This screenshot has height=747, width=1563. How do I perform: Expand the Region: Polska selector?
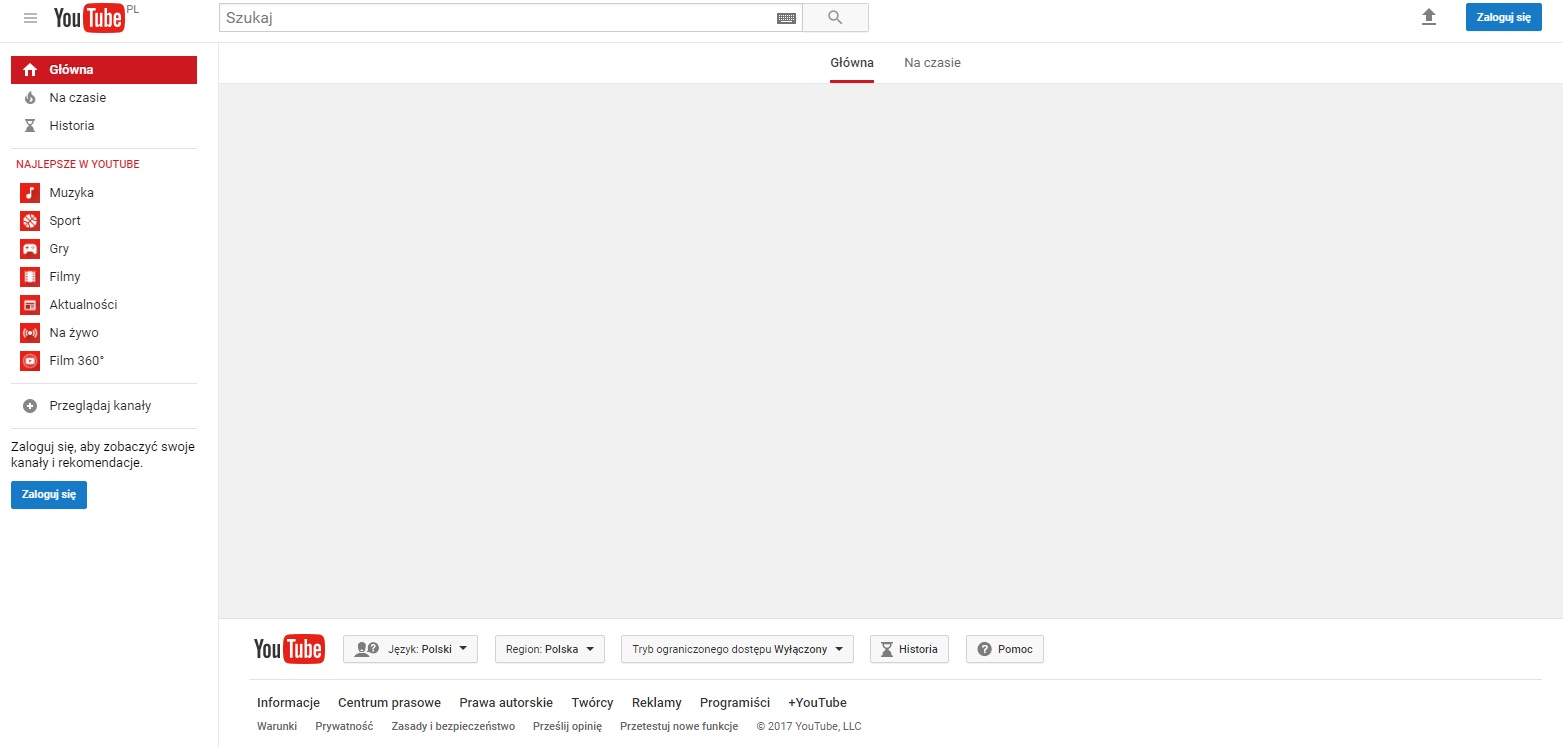[549, 648]
